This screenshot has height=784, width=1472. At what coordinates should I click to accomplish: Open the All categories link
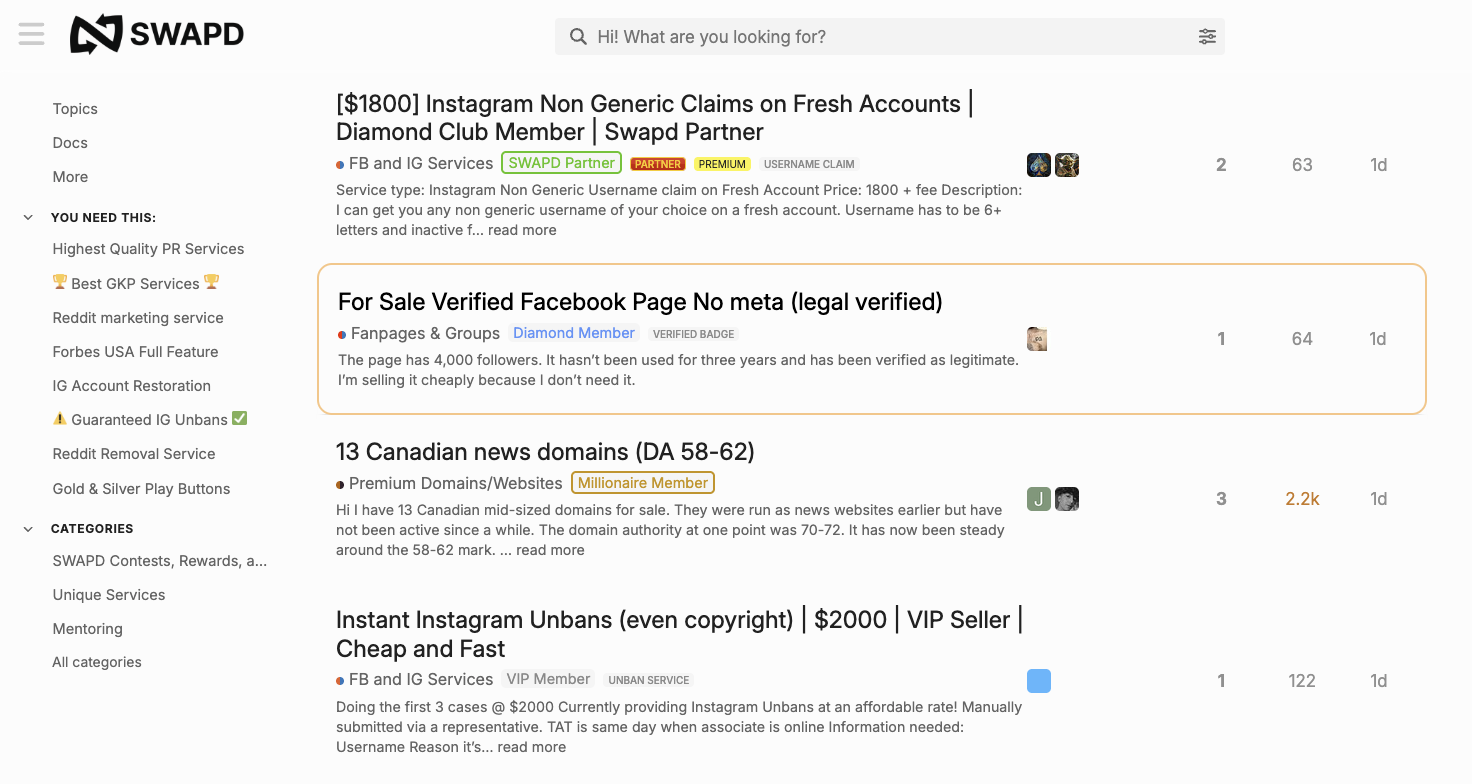pos(97,662)
